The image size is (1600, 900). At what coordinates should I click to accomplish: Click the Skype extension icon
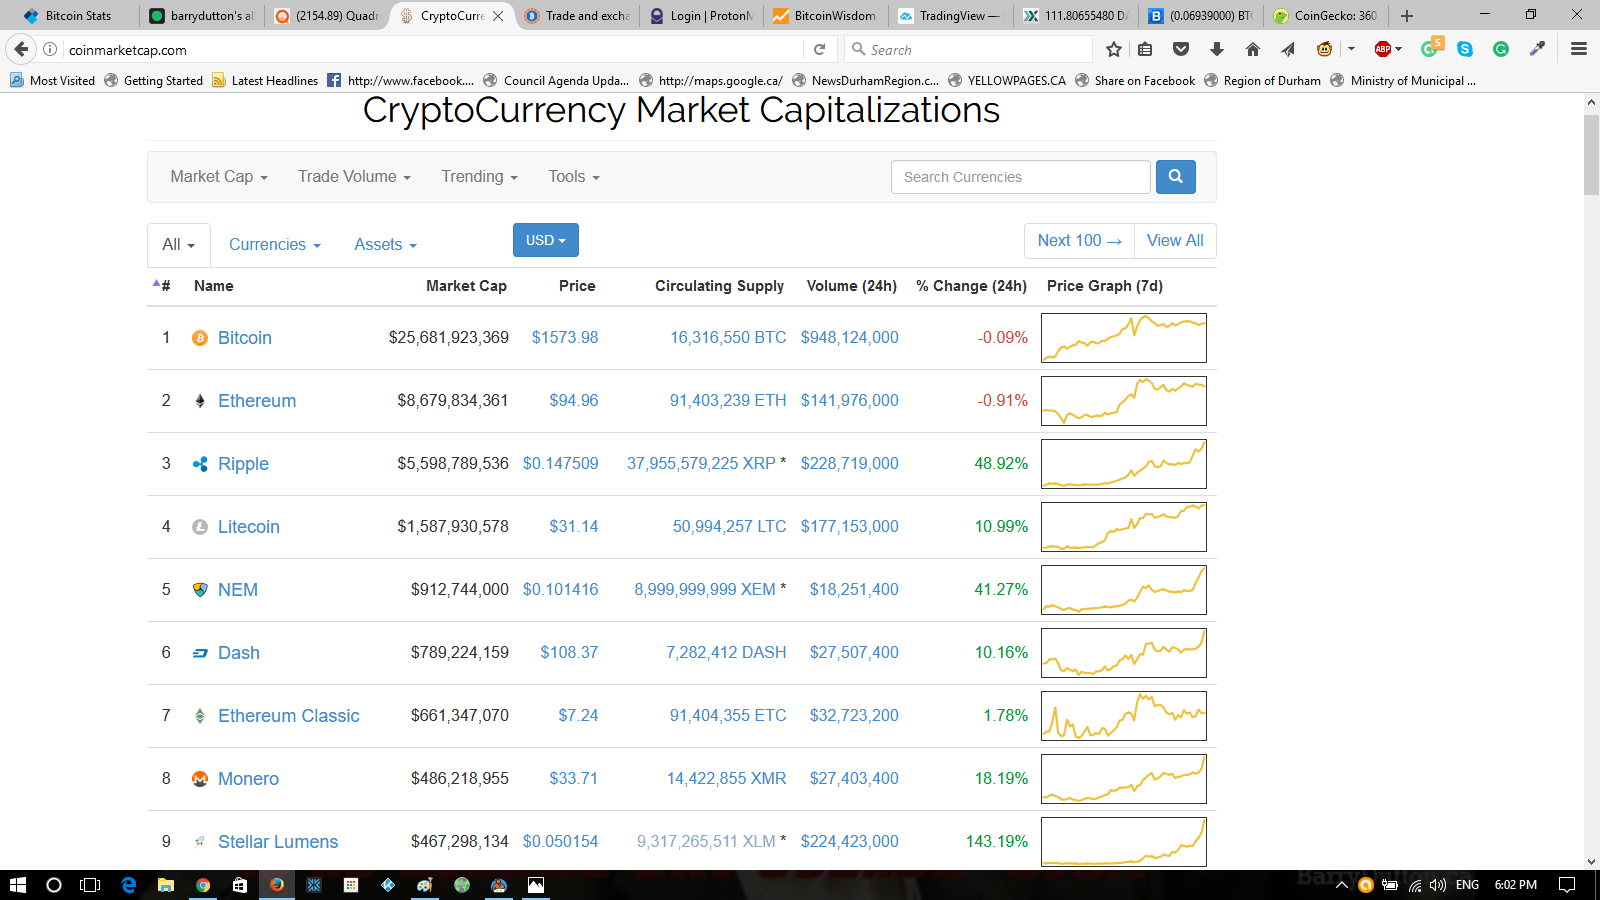coord(1465,49)
